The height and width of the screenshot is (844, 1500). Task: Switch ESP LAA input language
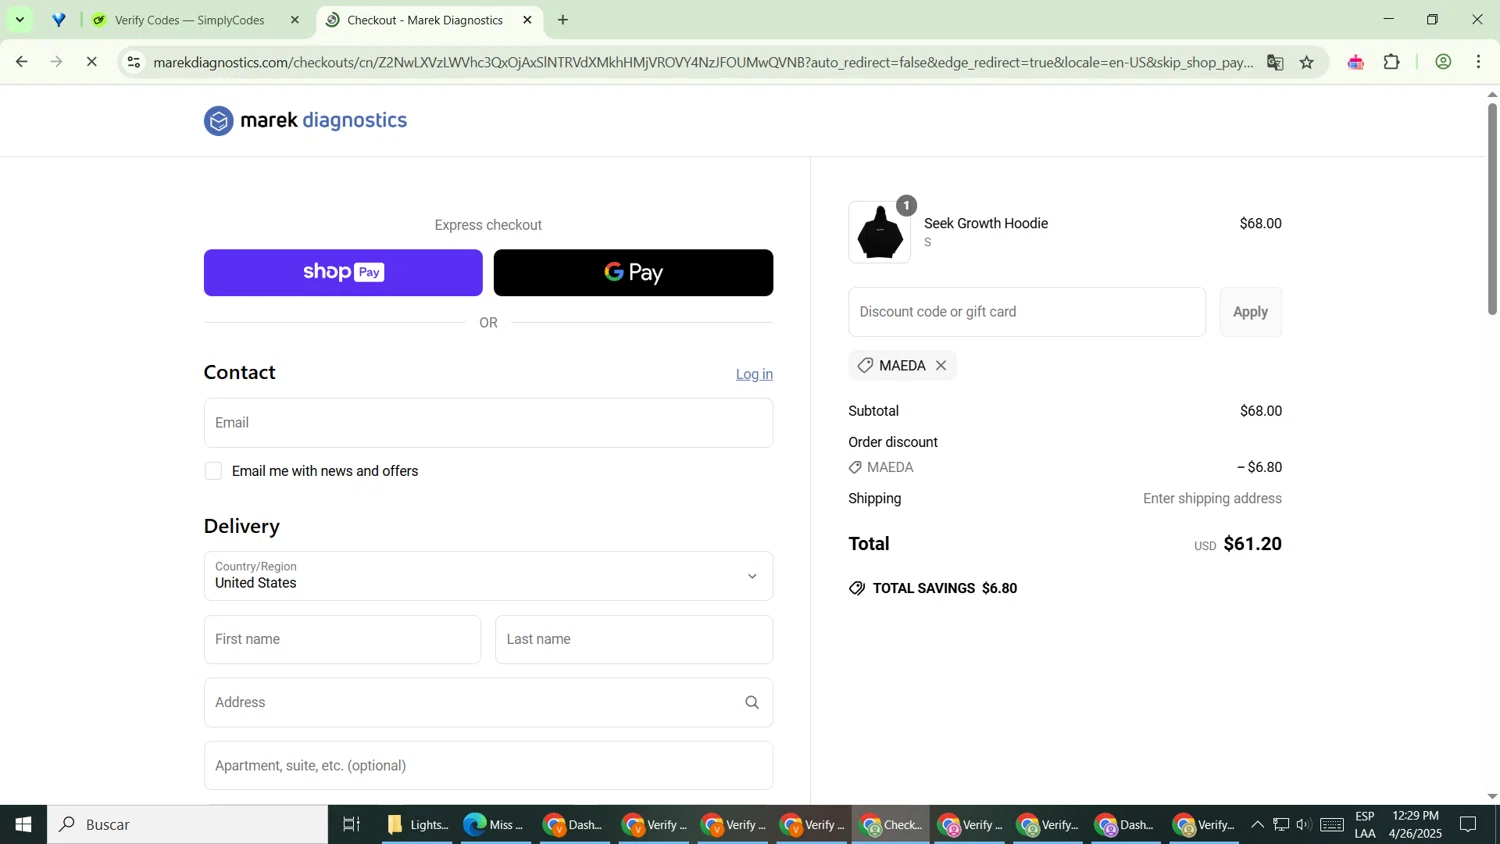[x=1365, y=825]
